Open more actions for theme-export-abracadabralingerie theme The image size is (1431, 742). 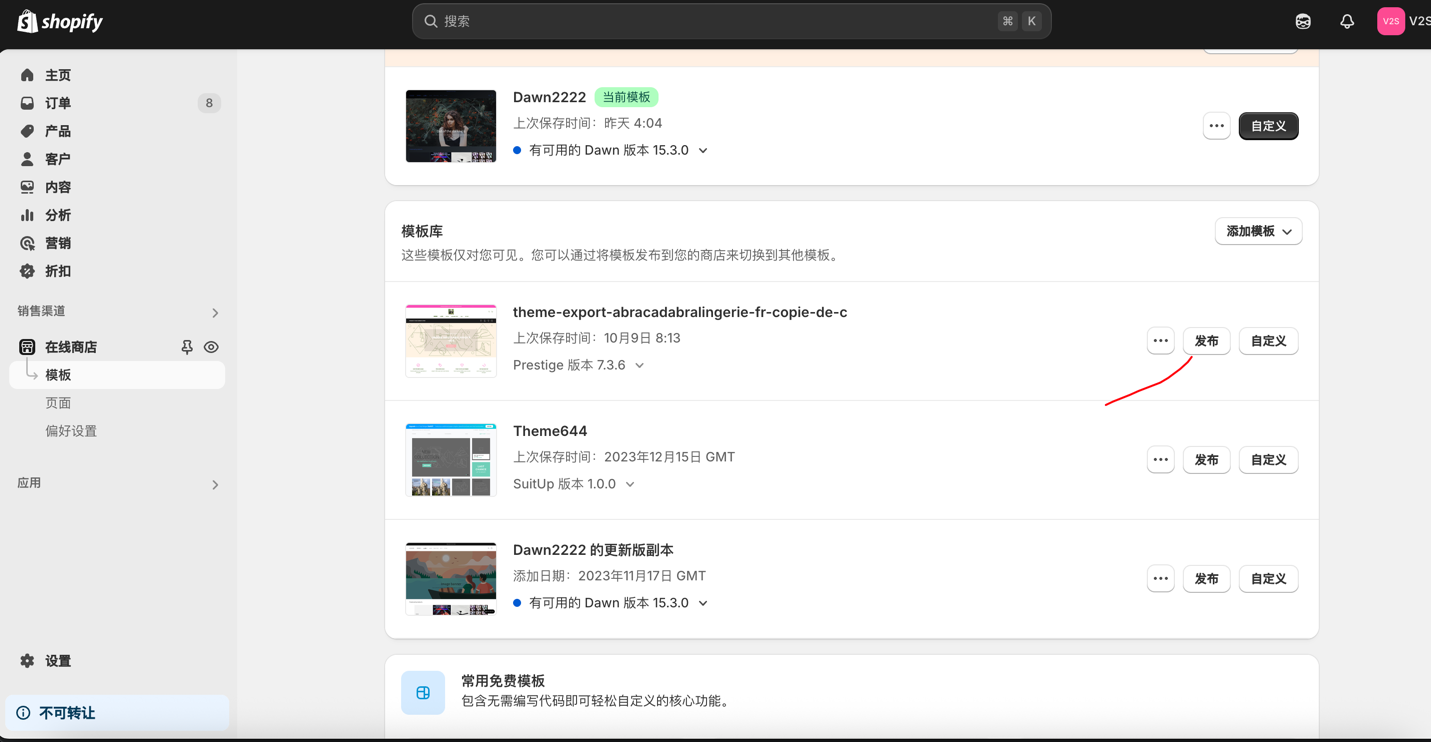[1160, 341]
